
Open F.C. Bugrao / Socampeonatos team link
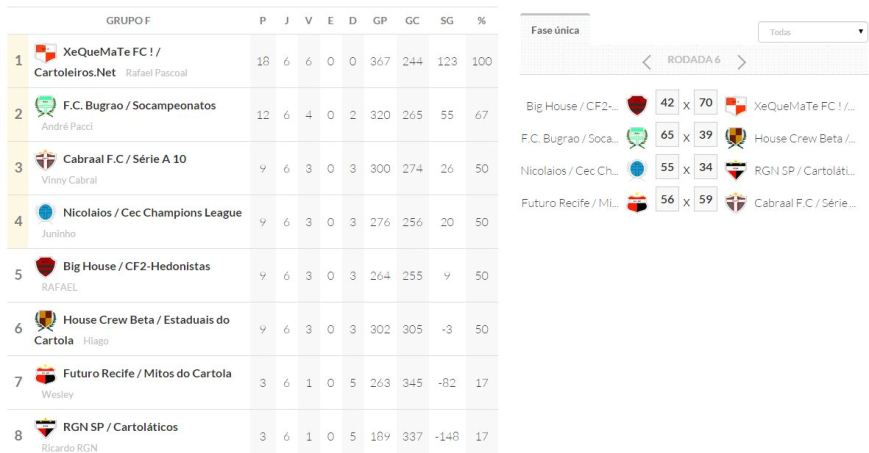[x=139, y=105]
